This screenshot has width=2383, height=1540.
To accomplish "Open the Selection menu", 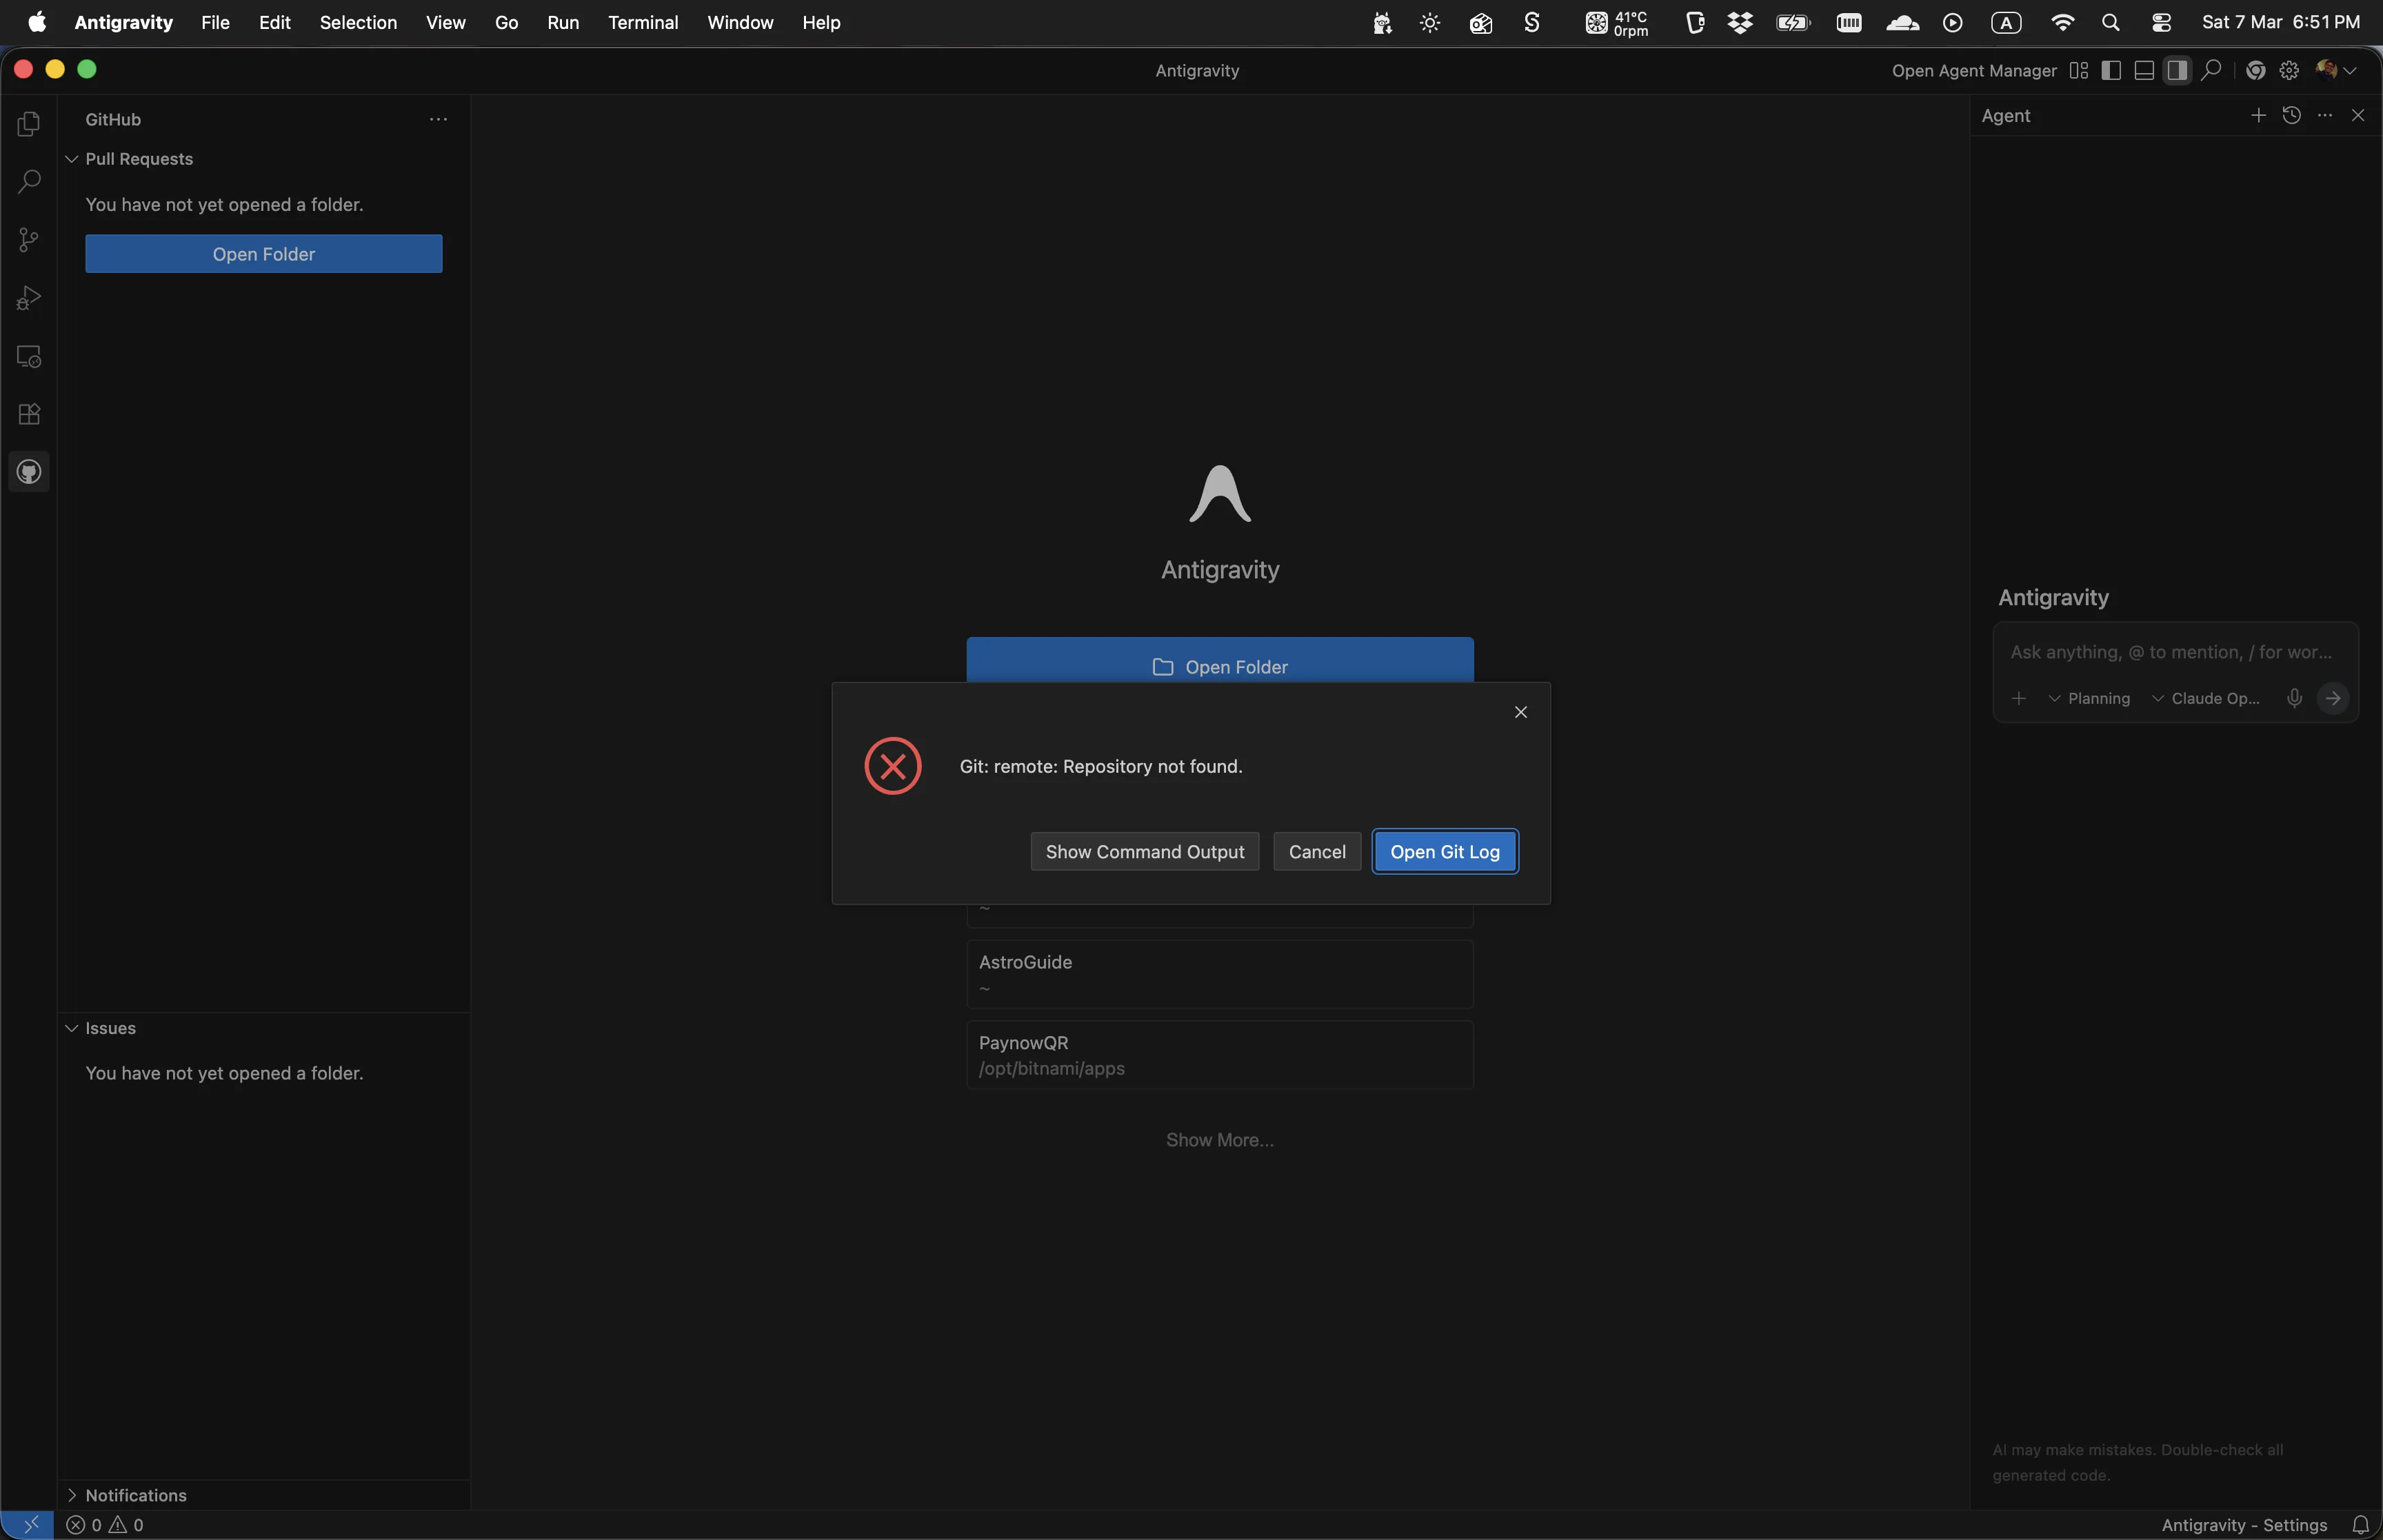I will pos(358,22).
